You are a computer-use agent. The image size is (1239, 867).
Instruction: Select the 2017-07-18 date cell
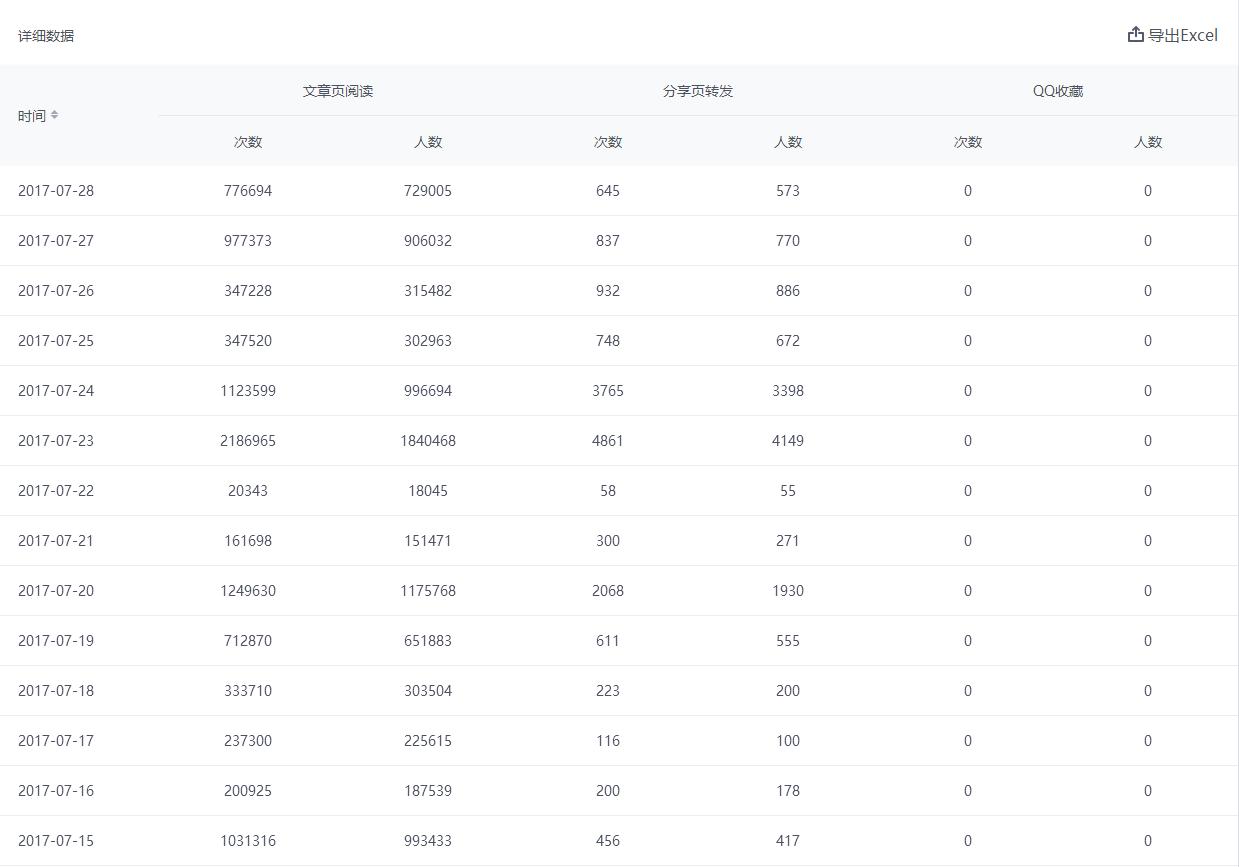pyautogui.click(x=56, y=691)
